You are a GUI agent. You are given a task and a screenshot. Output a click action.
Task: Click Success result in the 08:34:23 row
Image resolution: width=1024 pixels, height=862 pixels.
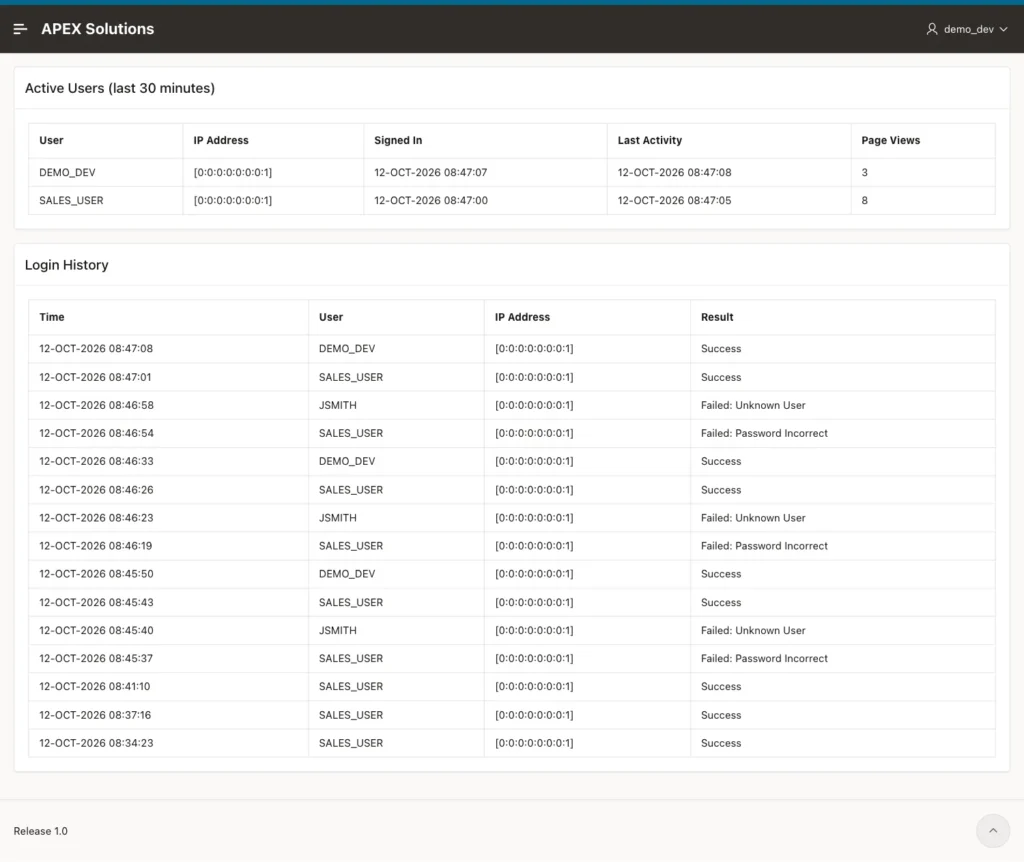click(x=721, y=743)
